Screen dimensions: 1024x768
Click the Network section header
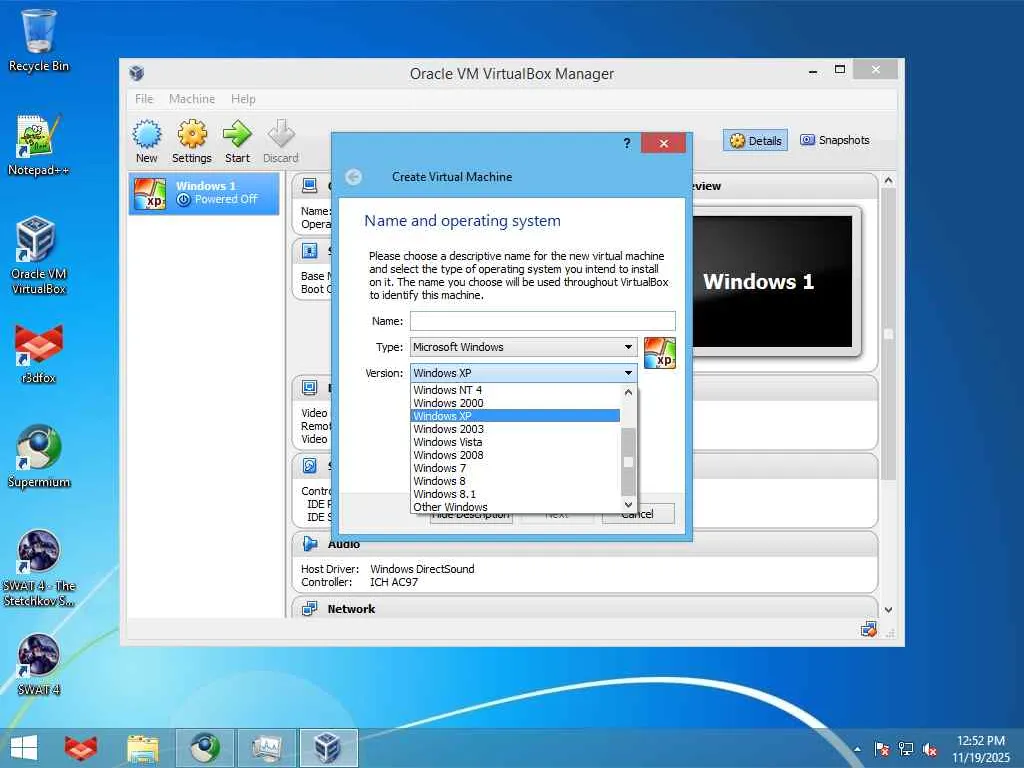point(584,609)
